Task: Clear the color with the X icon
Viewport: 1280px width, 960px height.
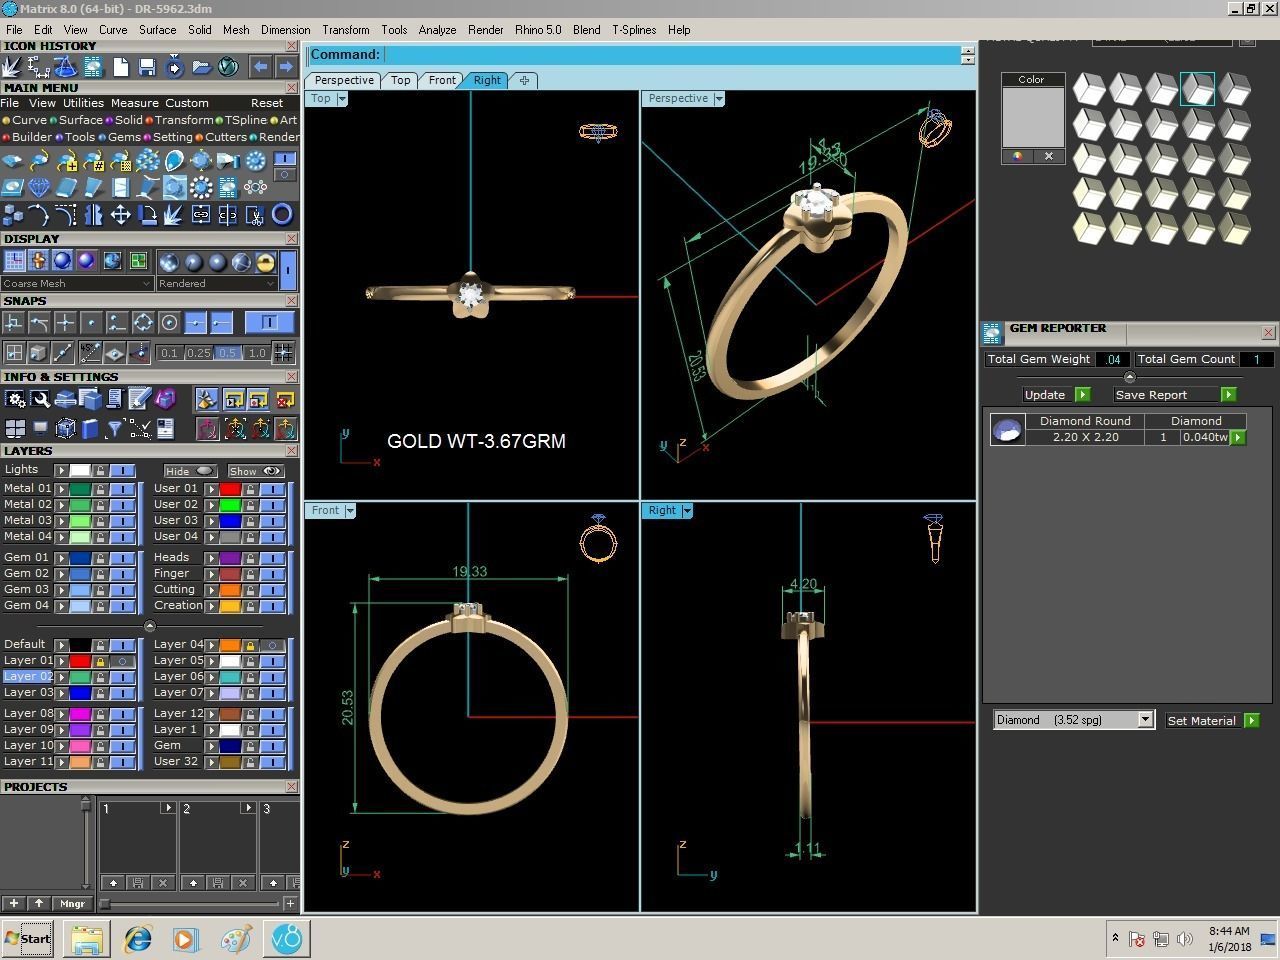Action: 1049,156
